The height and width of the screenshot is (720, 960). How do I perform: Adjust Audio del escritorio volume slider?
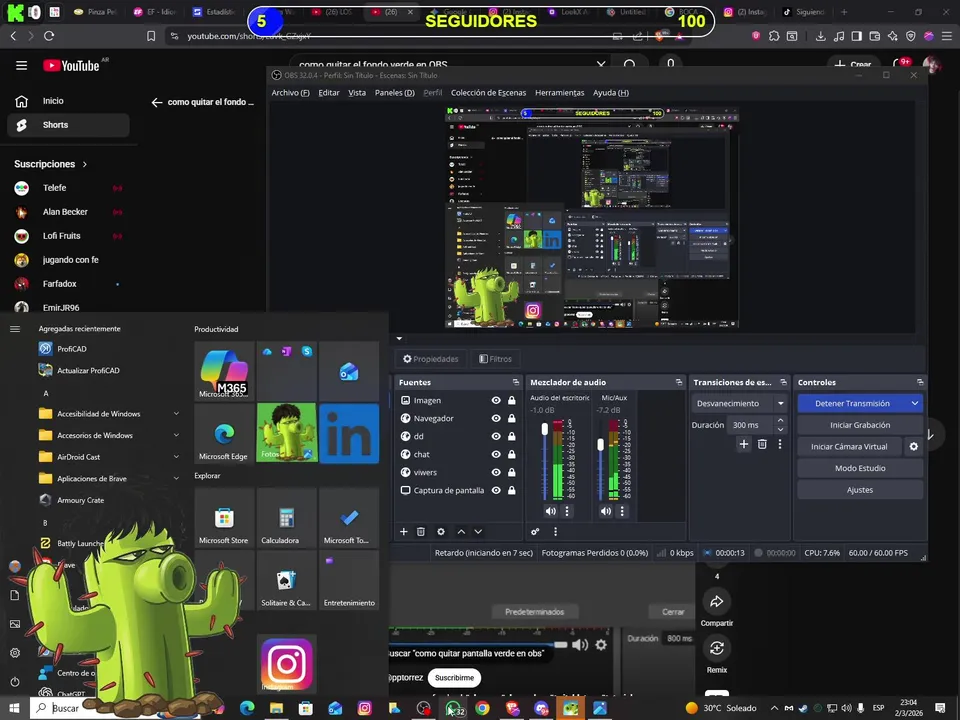coord(545,430)
